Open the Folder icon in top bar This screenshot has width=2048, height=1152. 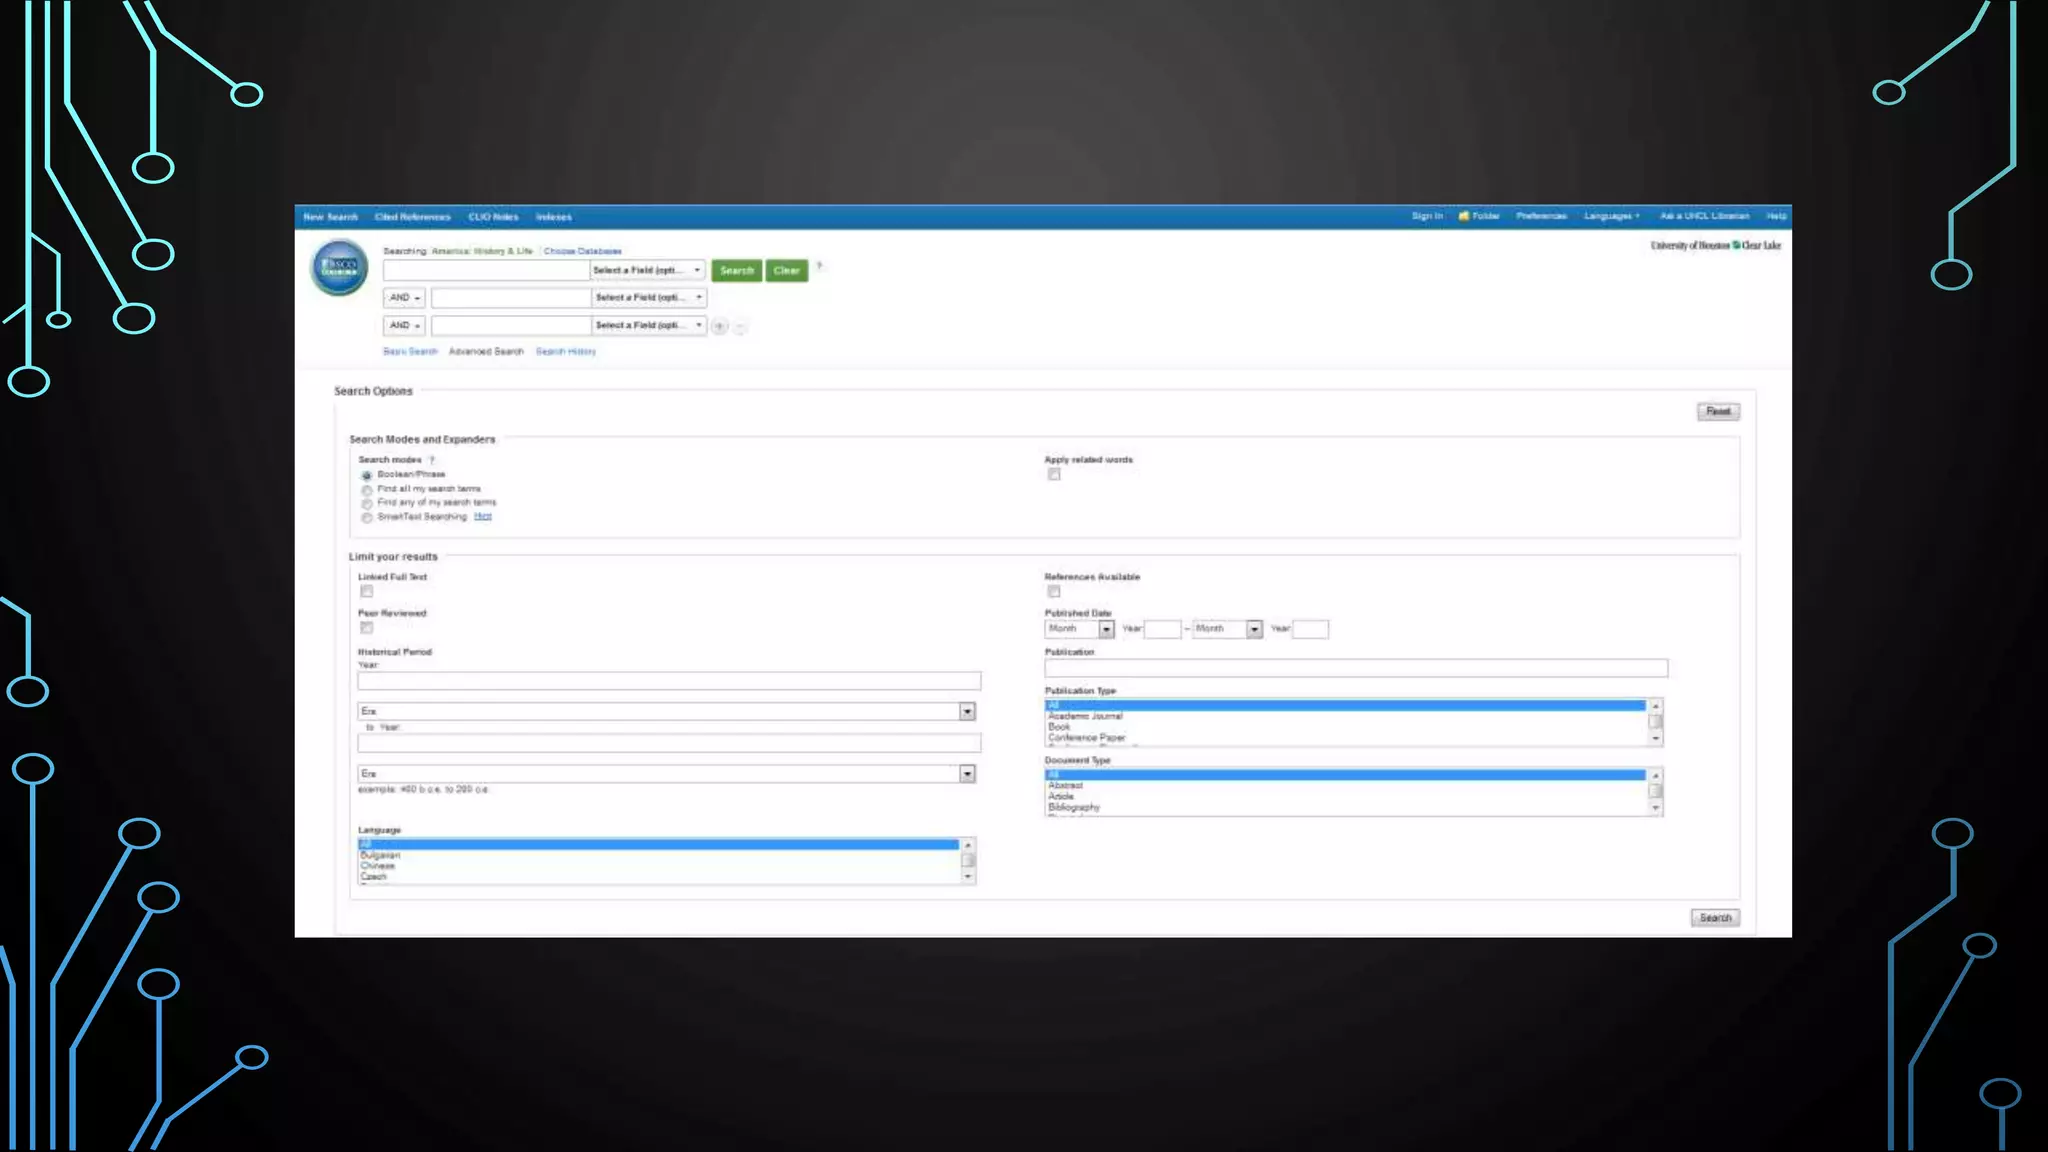pos(1464,216)
